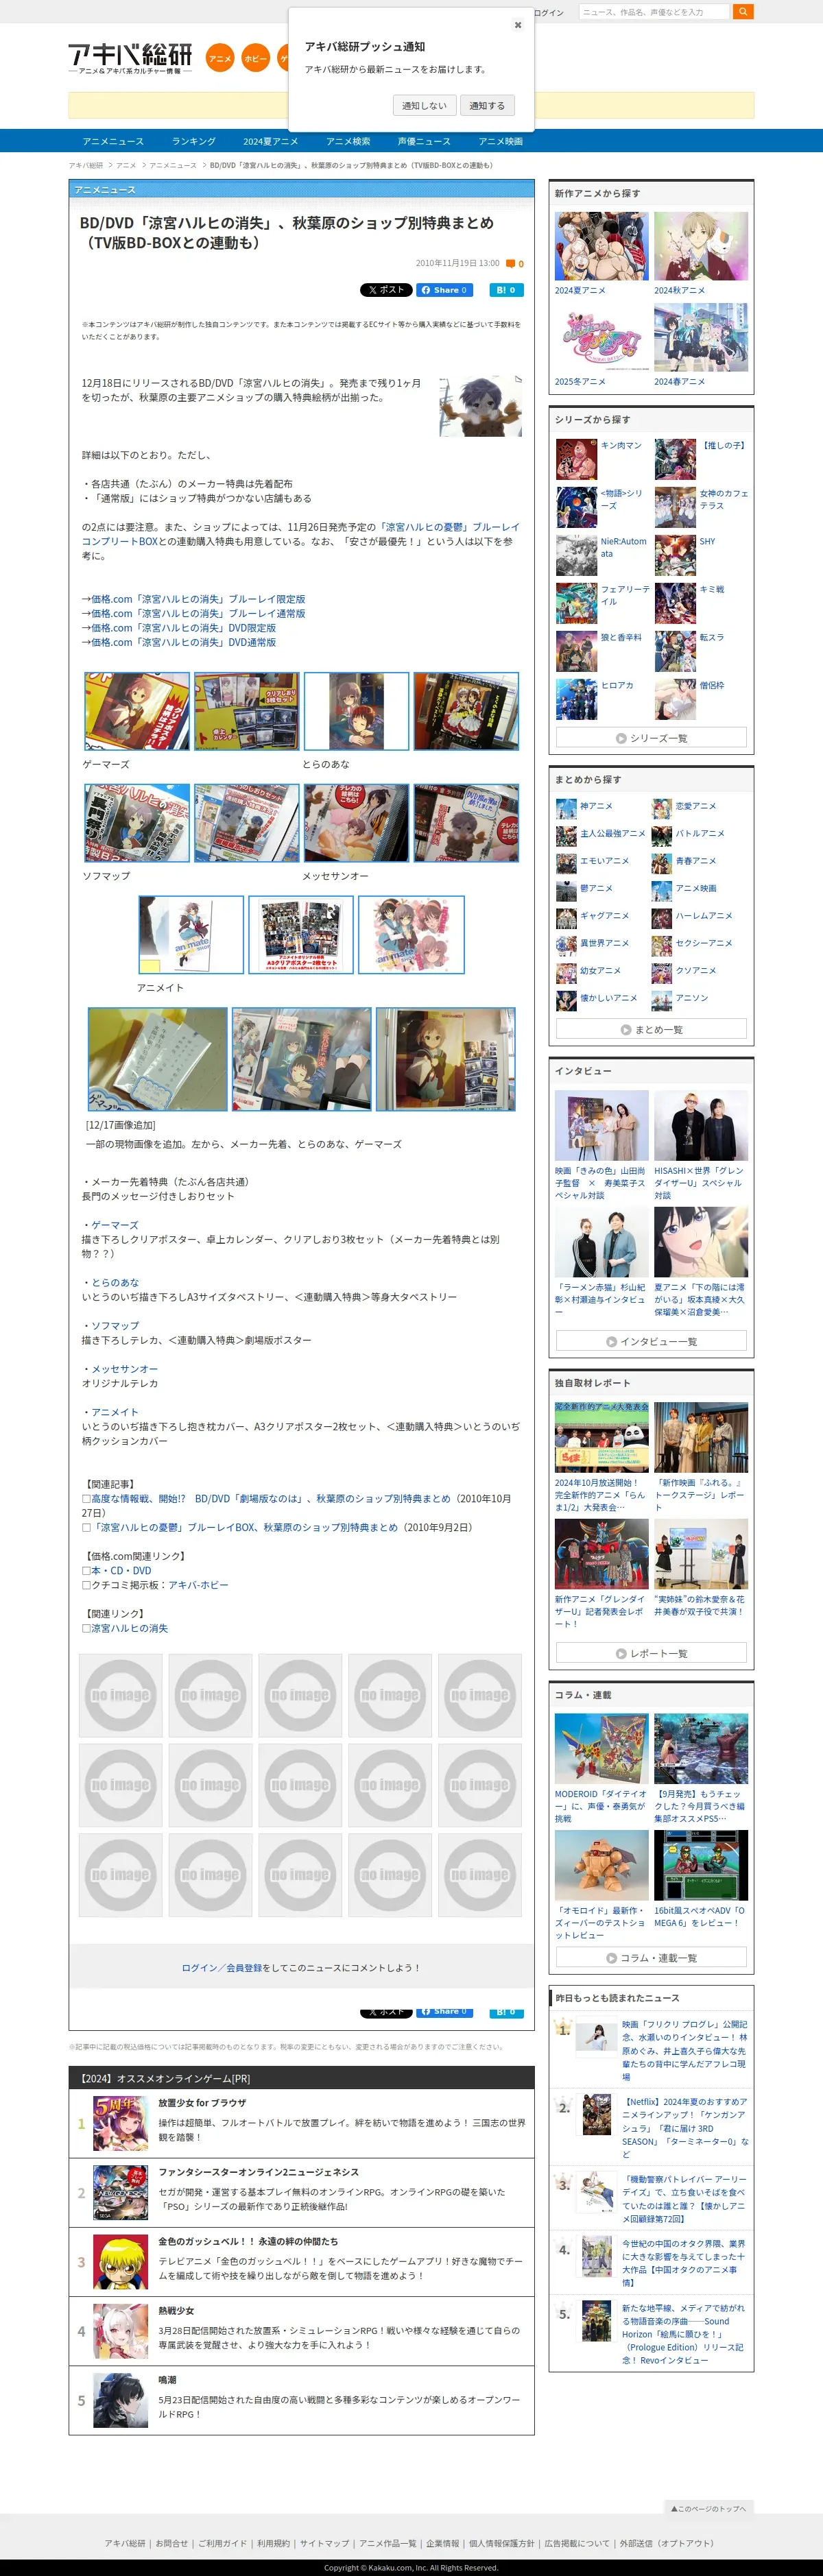The height and width of the screenshot is (2576, 823).
Task: Click the 金色のガッシュベル game entry
Action: point(301,2262)
